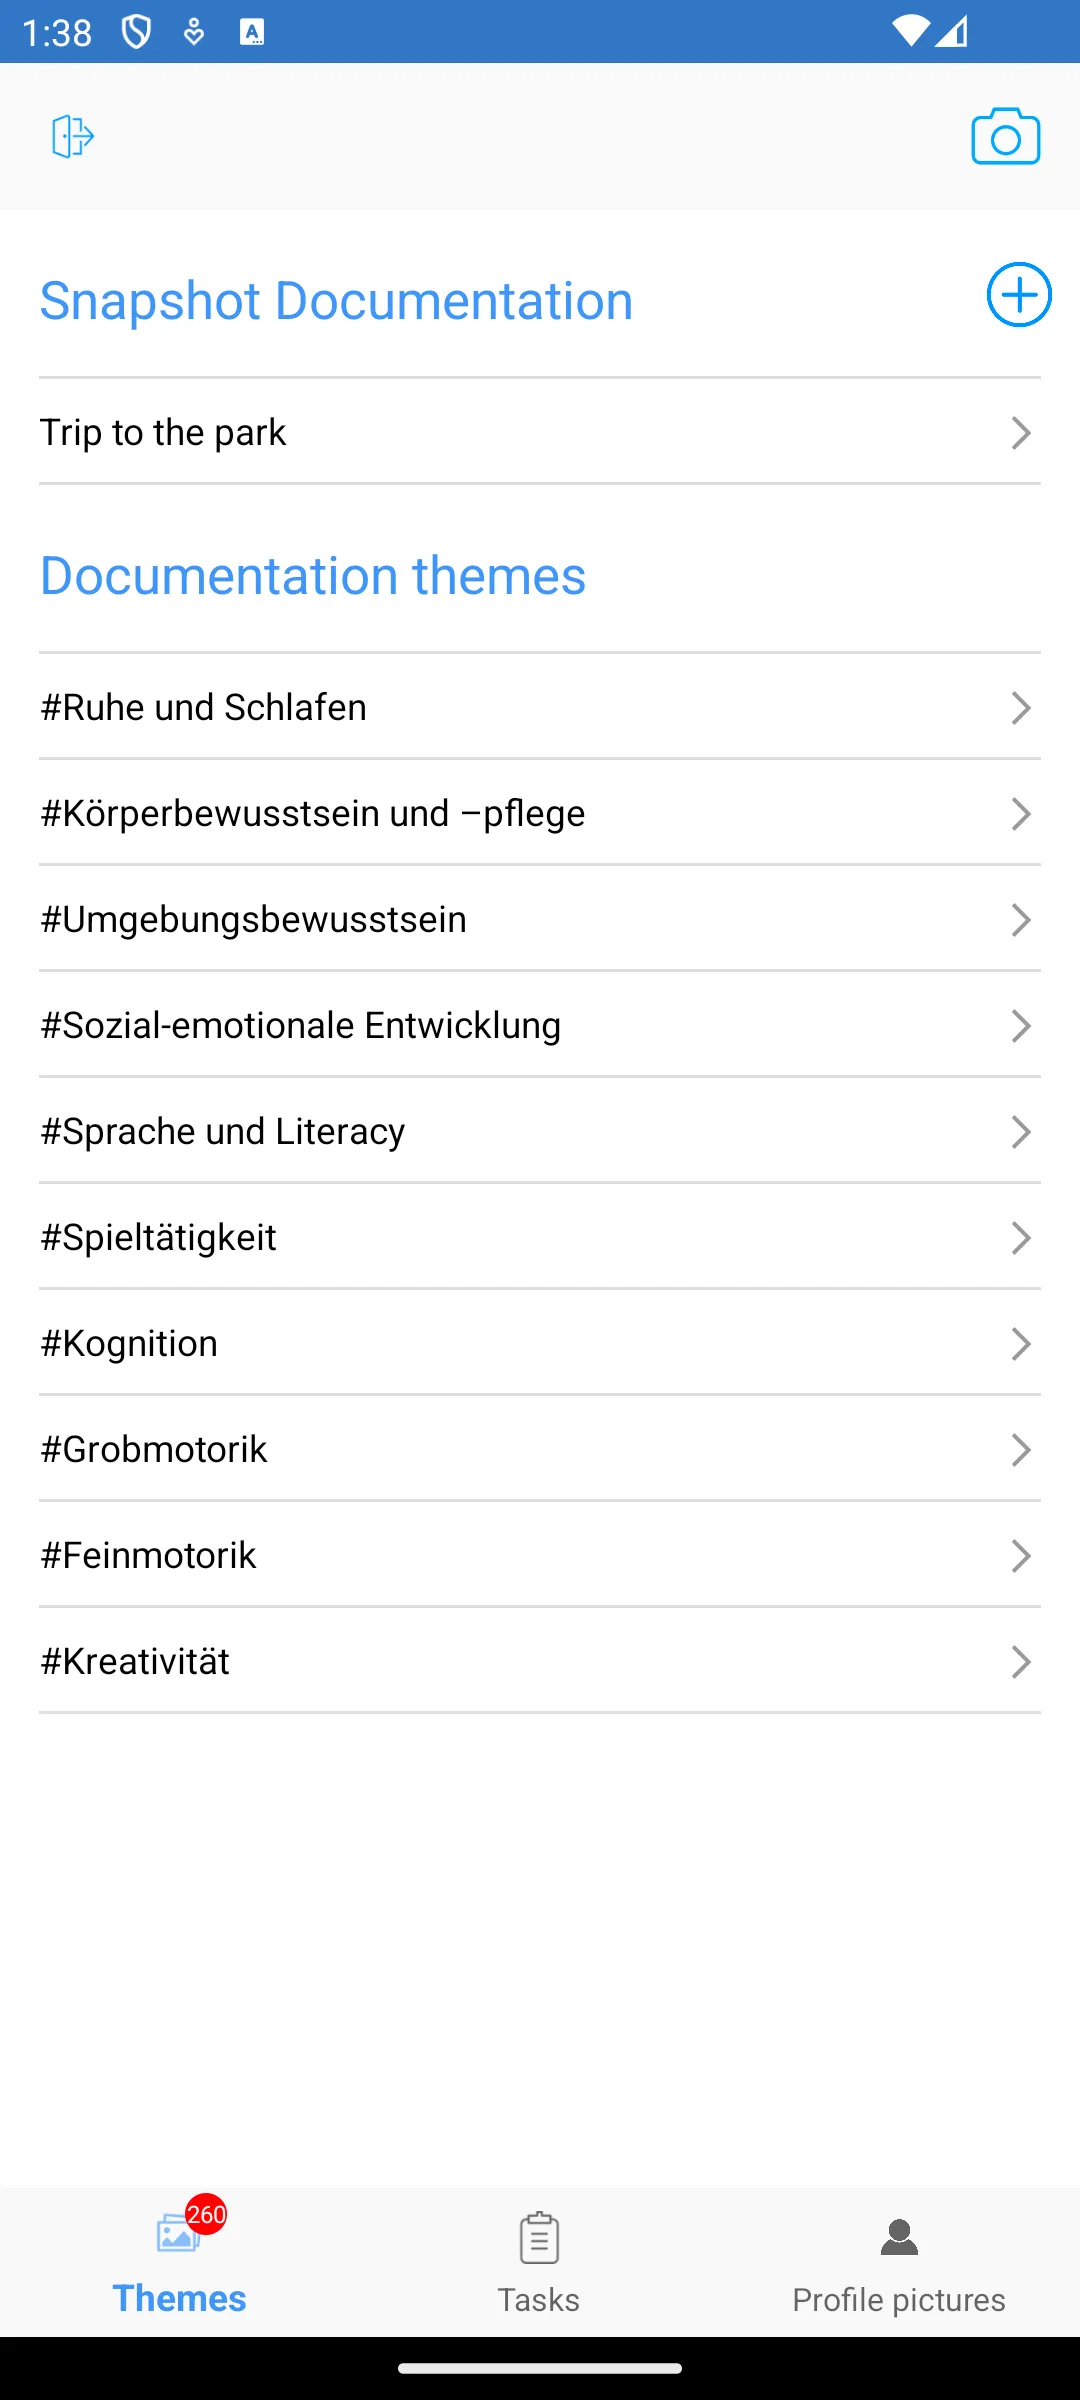Switch to the Tasks tab
Image resolution: width=1080 pixels, height=2400 pixels.
[x=539, y=2262]
